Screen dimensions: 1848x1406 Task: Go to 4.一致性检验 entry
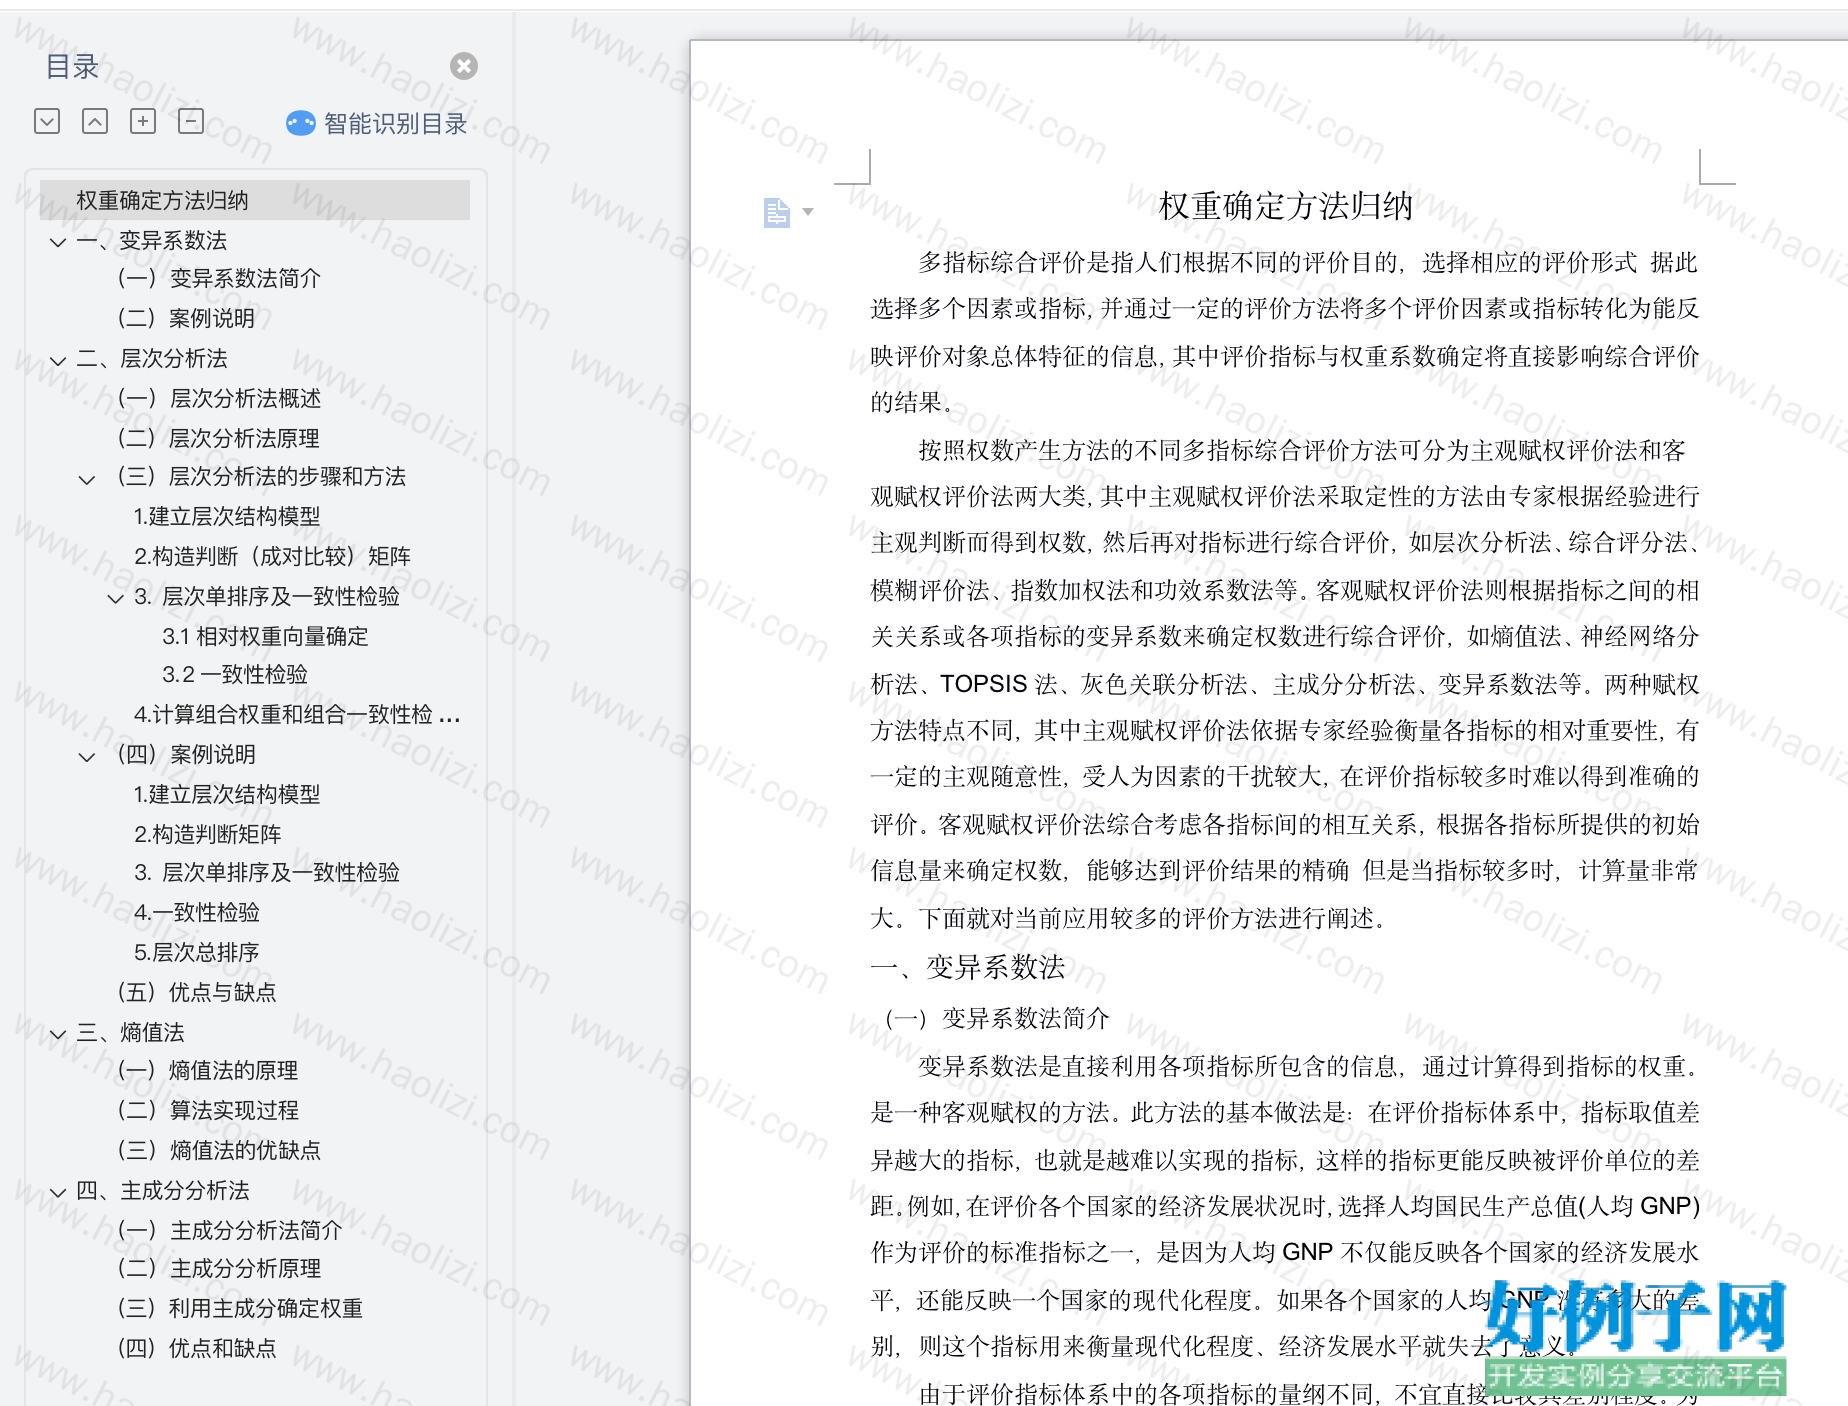click(x=196, y=912)
